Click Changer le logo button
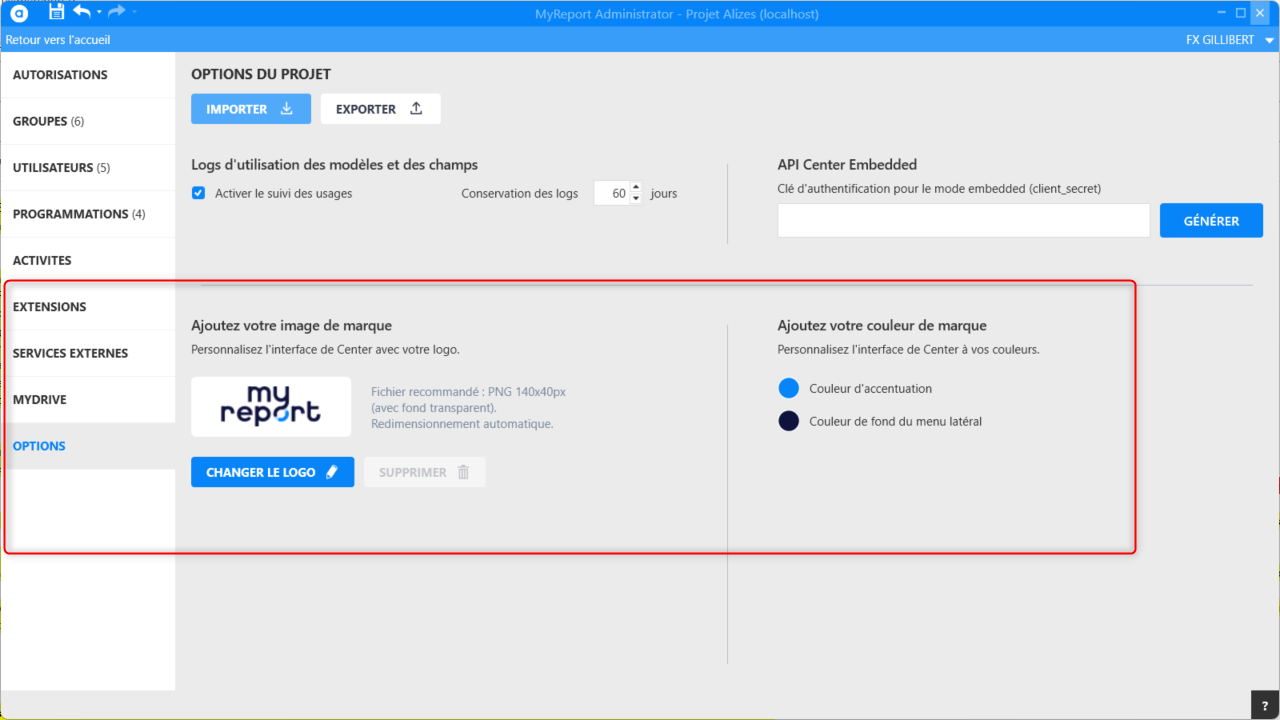Viewport: 1280px width, 720px height. click(272, 472)
